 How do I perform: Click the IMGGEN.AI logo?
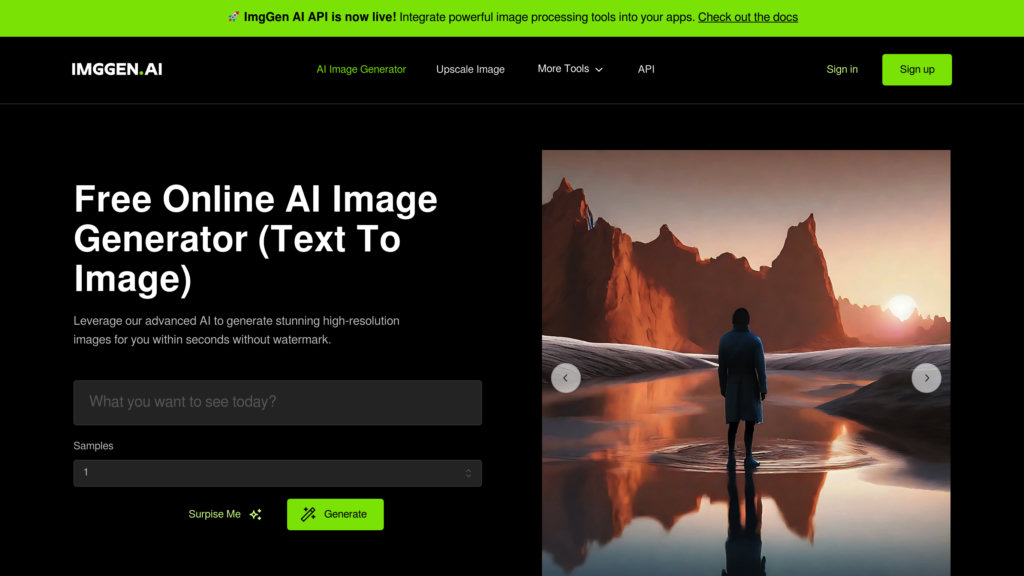(117, 69)
